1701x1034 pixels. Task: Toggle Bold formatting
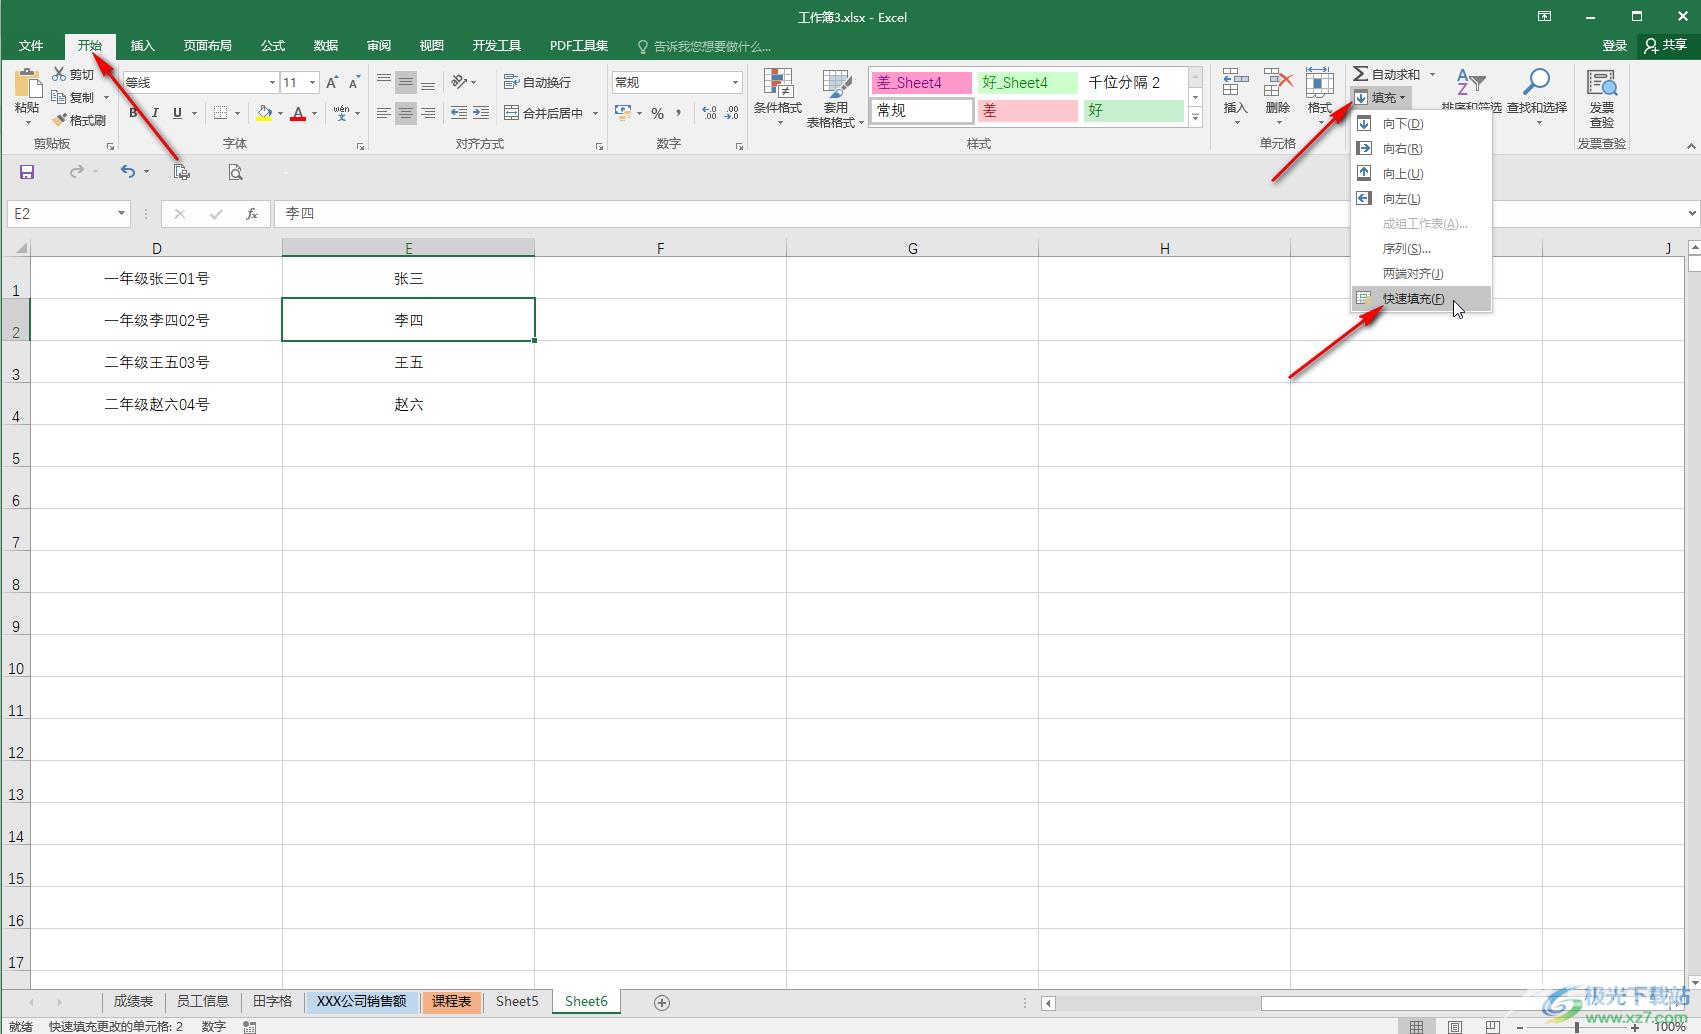pos(133,113)
